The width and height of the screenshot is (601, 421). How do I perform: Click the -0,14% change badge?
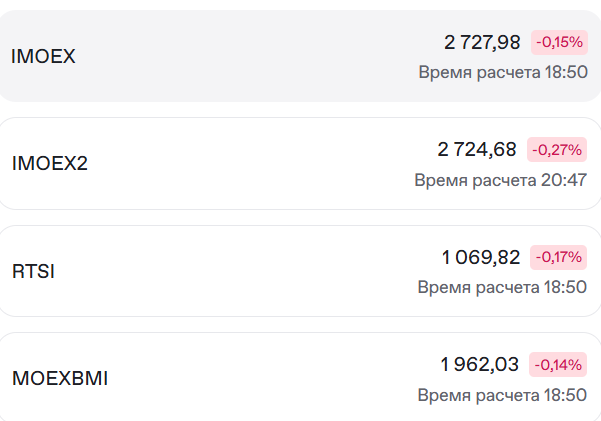coord(558,365)
